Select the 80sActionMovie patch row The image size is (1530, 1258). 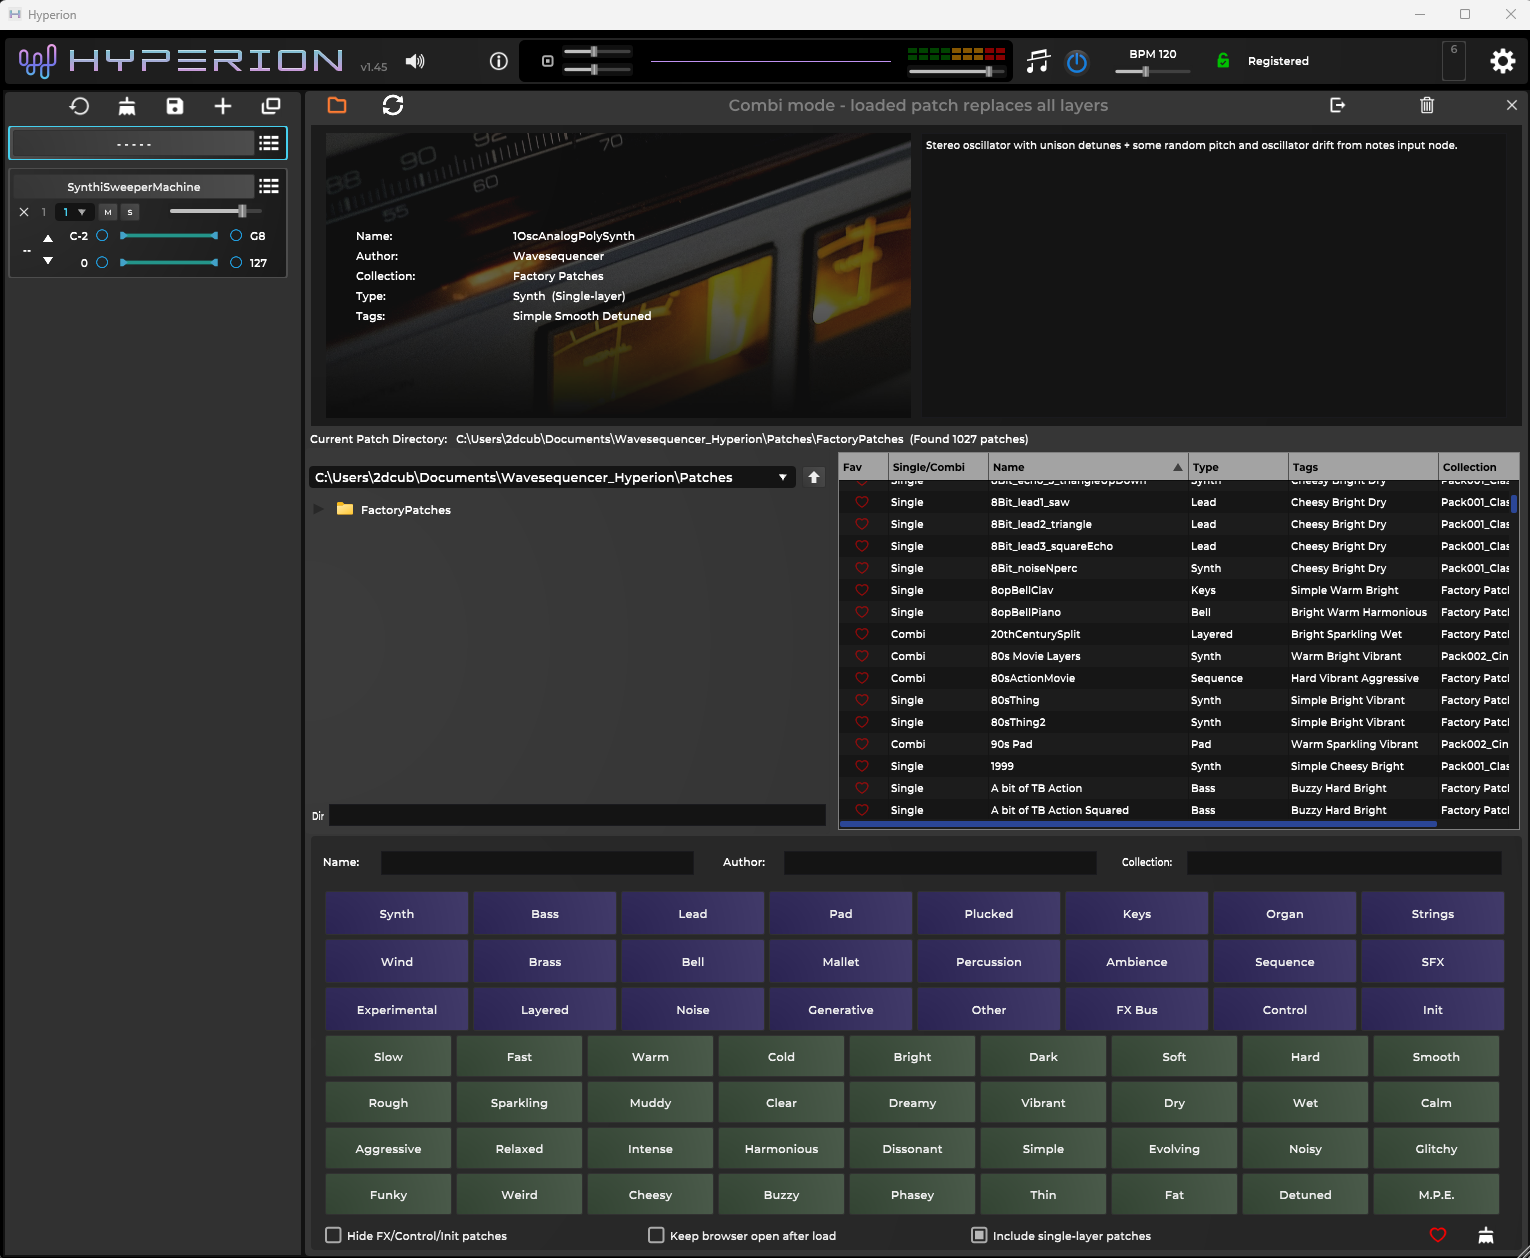[1175, 678]
